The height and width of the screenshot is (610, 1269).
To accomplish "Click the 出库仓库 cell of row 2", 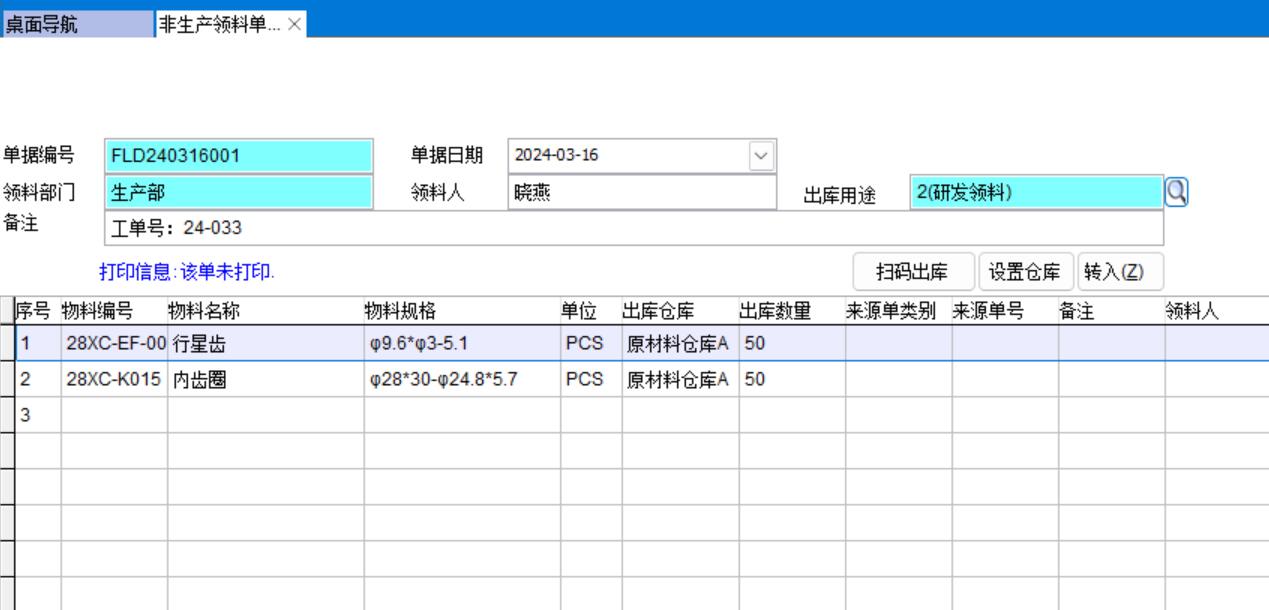I will click(679, 380).
